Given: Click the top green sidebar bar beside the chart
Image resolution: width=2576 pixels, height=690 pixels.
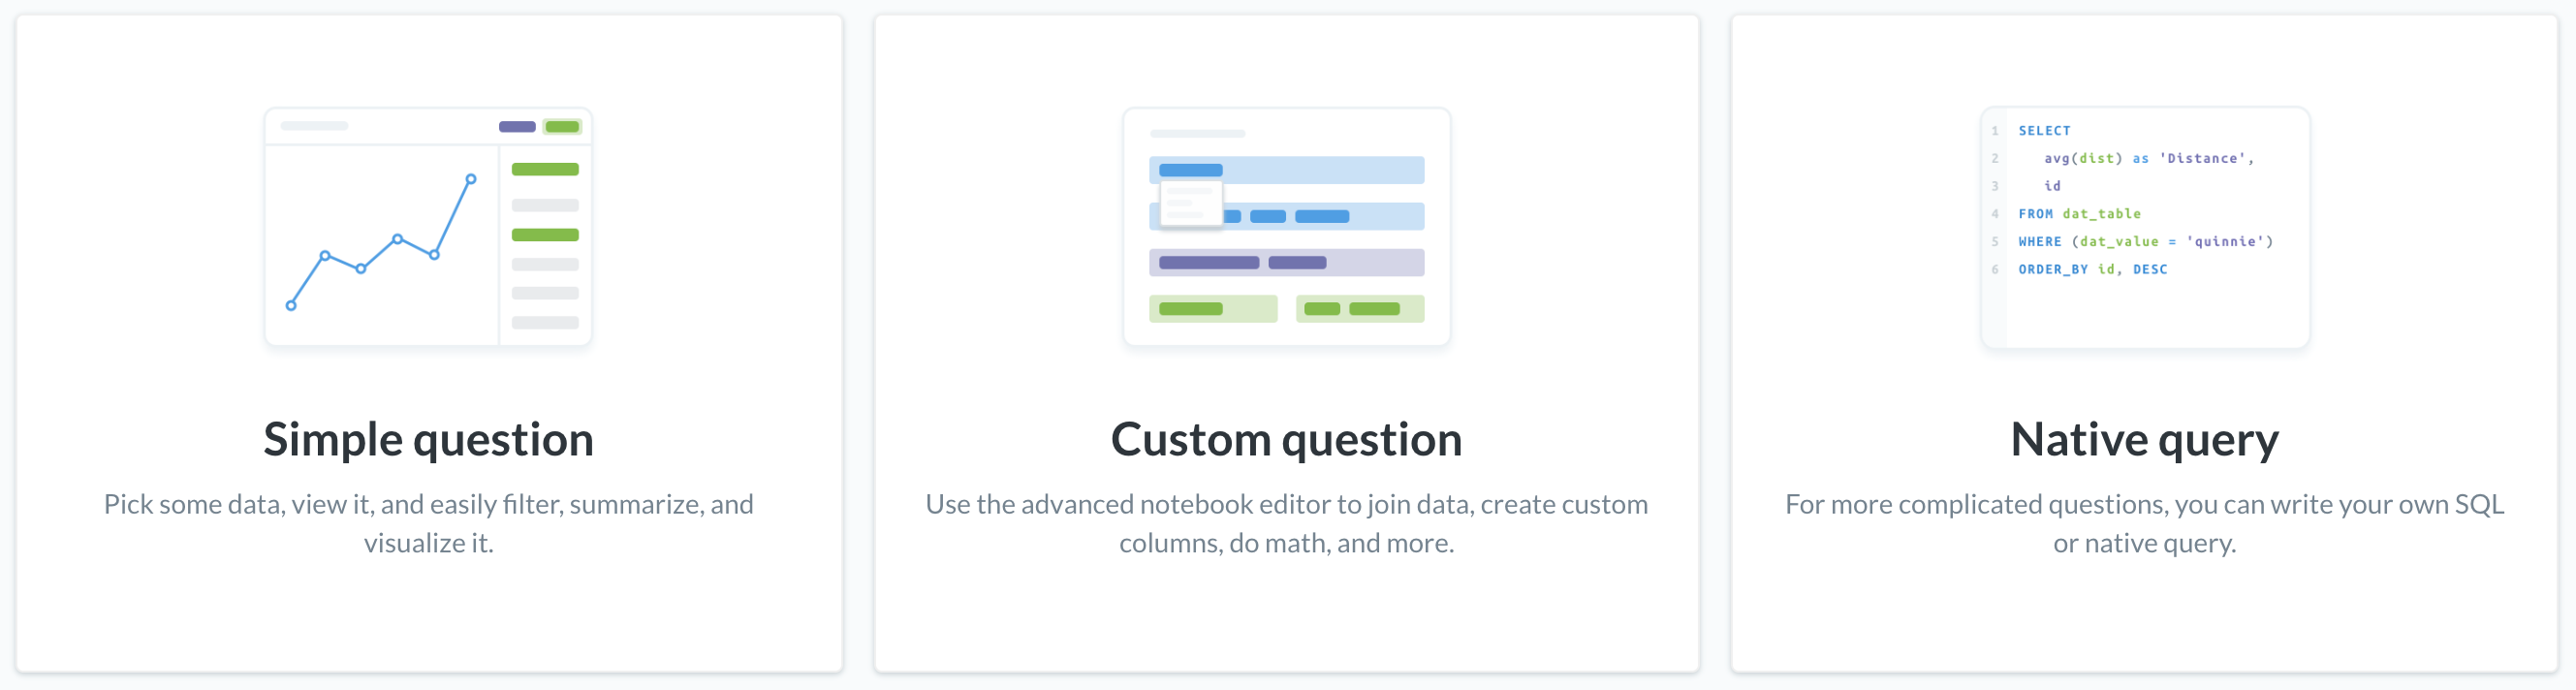Looking at the screenshot, I should click(545, 169).
